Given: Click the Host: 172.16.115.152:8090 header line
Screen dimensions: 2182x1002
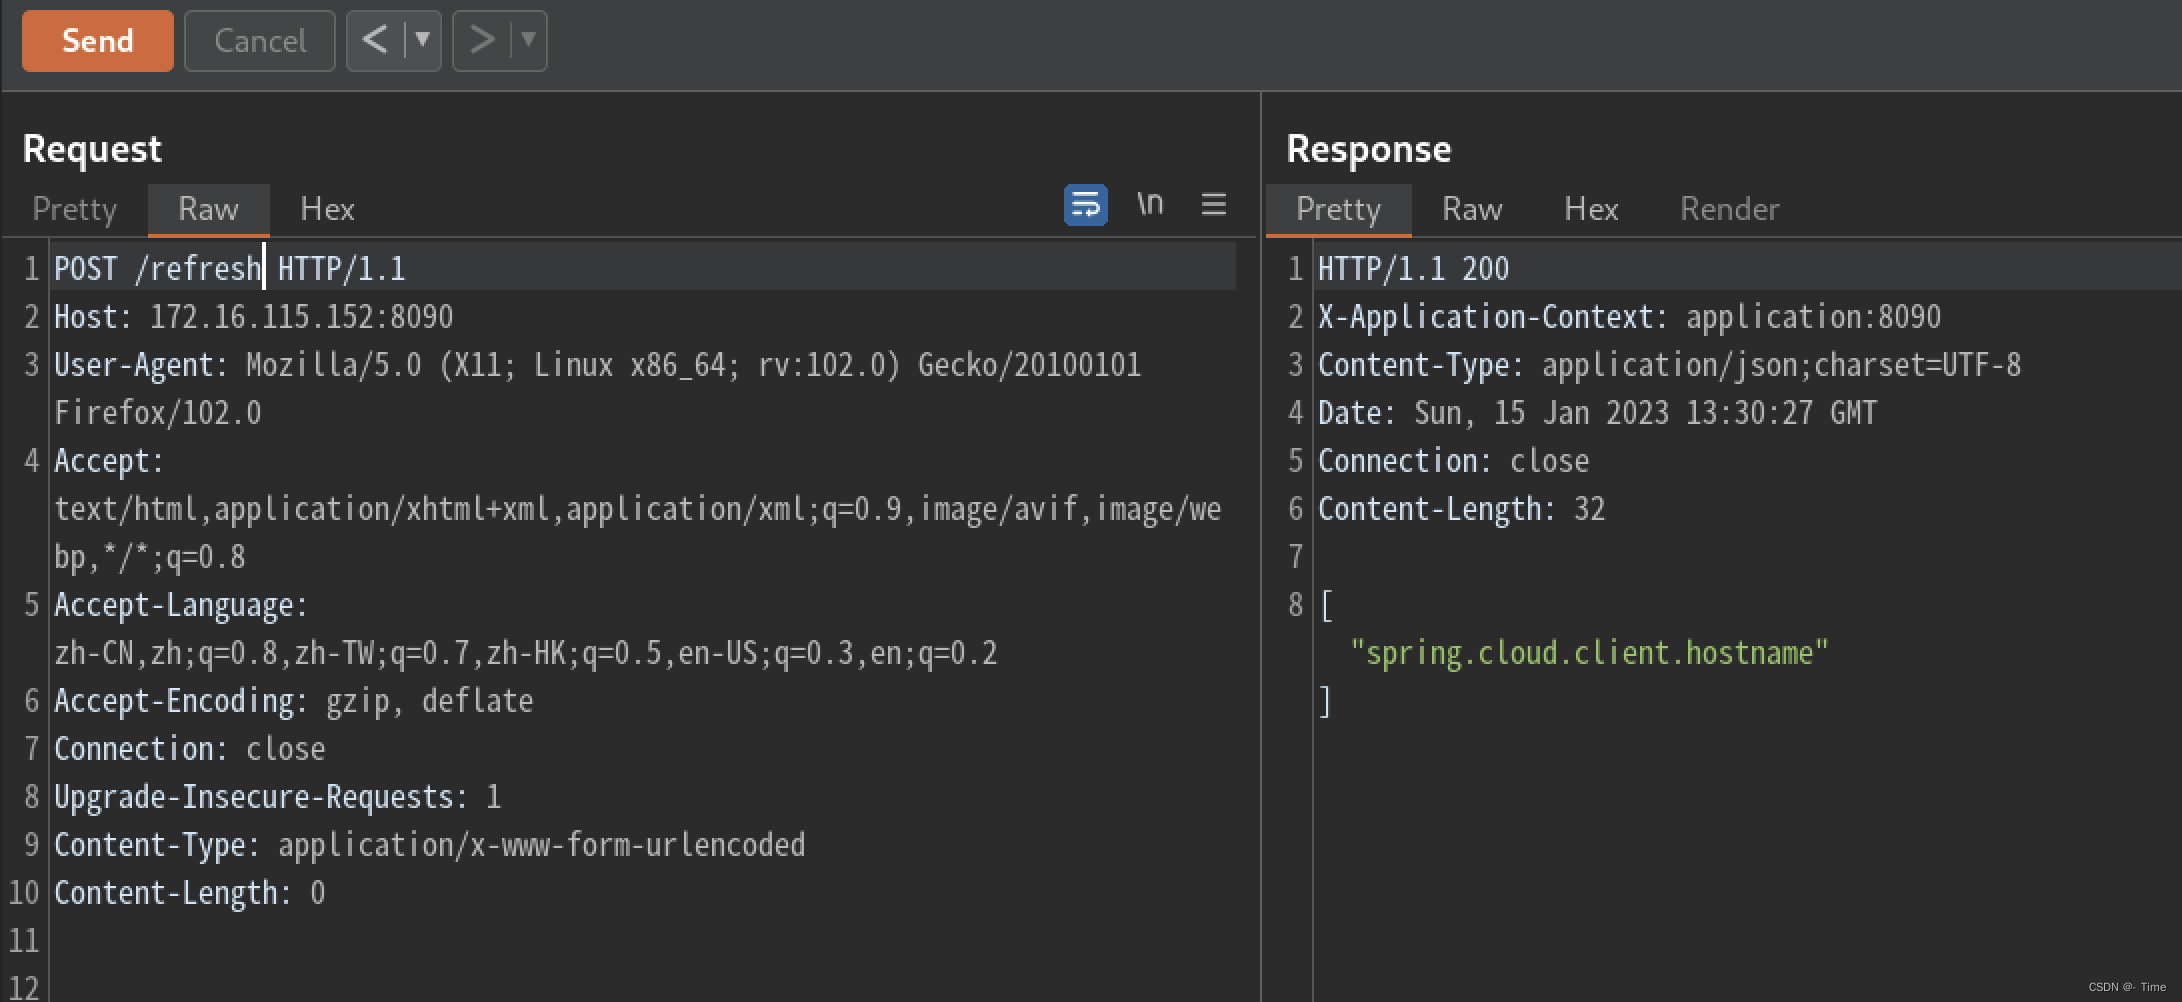Looking at the screenshot, I should point(254,317).
